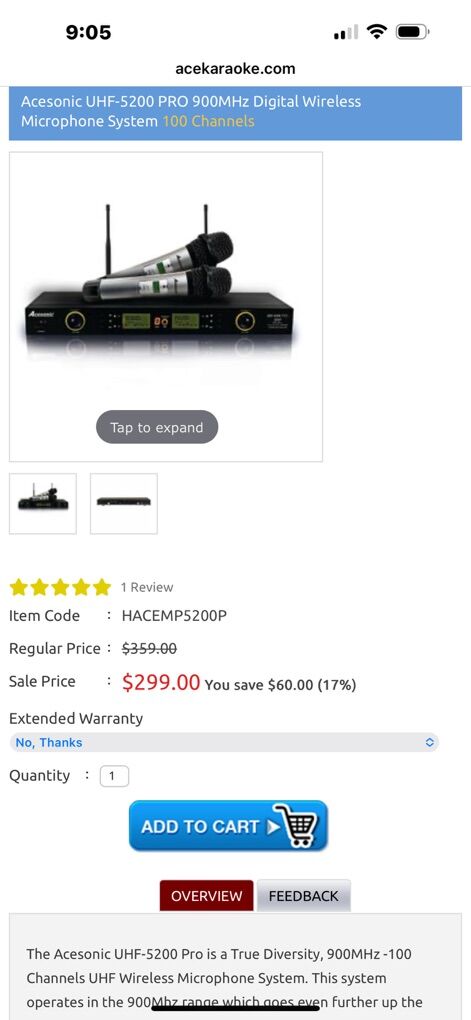The width and height of the screenshot is (471, 1020).
Task: Click the ADD TO CART button
Action: click(x=228, y=825)
